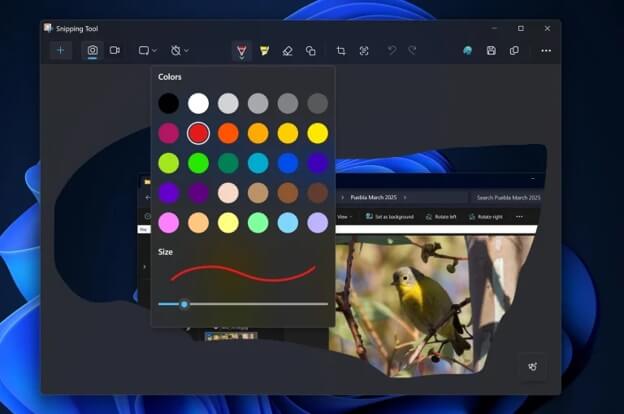This screenshot has width=624, height=414.
Task: Choose the royal blue swatch
Action: pyautogui.click(x=288, y=163)
